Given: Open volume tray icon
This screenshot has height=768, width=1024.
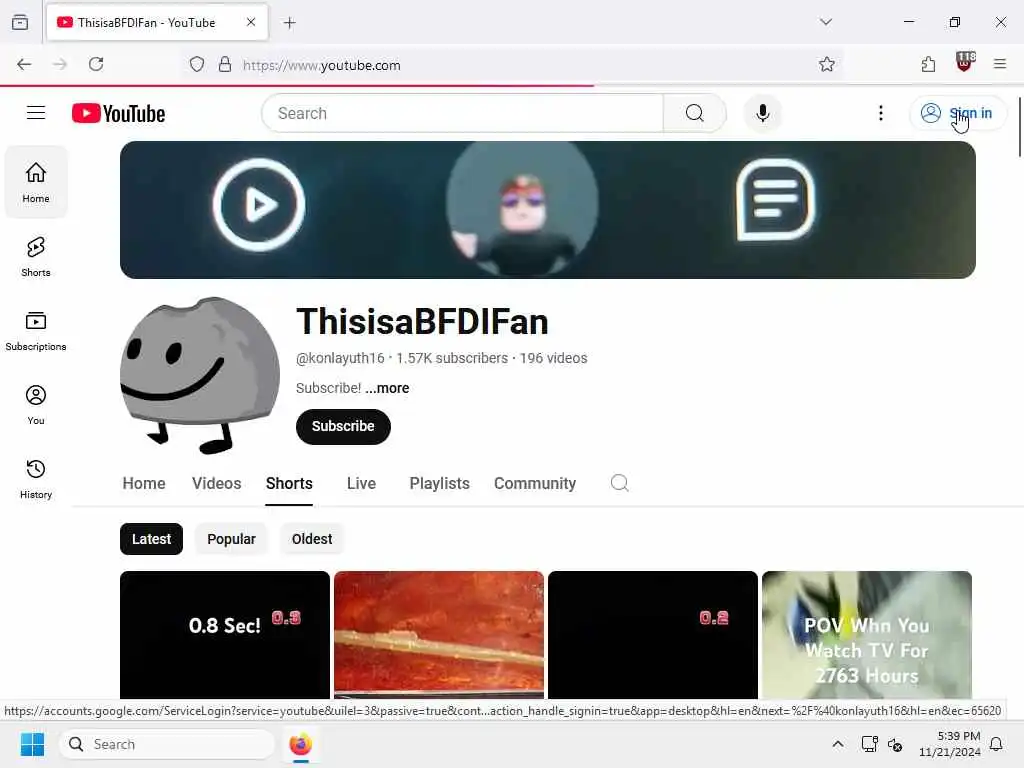Looking at the screenshot, I should point(895,744).
